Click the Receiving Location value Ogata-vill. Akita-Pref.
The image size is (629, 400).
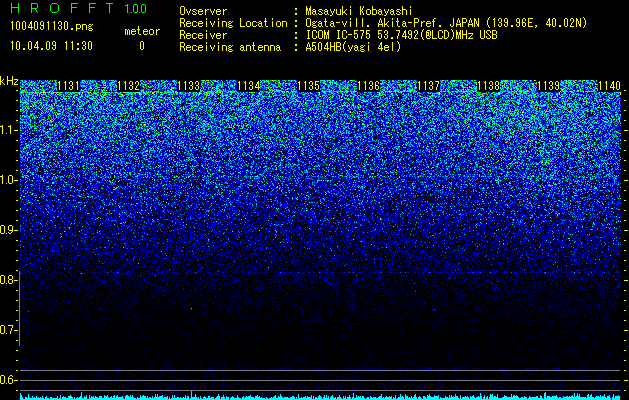coord(375,23)
